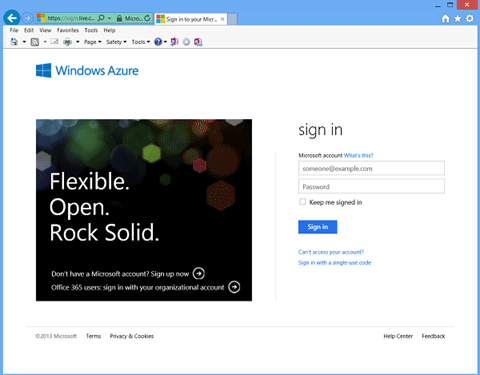Open the Terms footer link
This screenshot has width=480, height=375.
[x=93, y=336]
